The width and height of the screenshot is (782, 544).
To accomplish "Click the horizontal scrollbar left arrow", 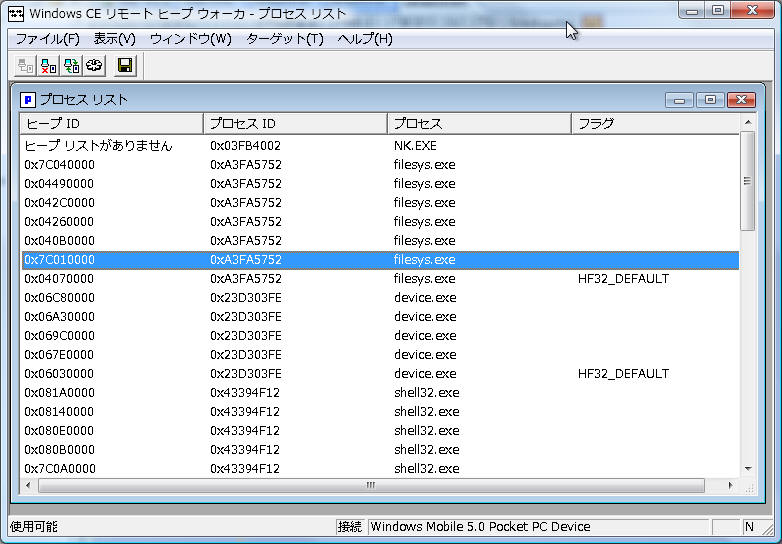I will 28,485.
